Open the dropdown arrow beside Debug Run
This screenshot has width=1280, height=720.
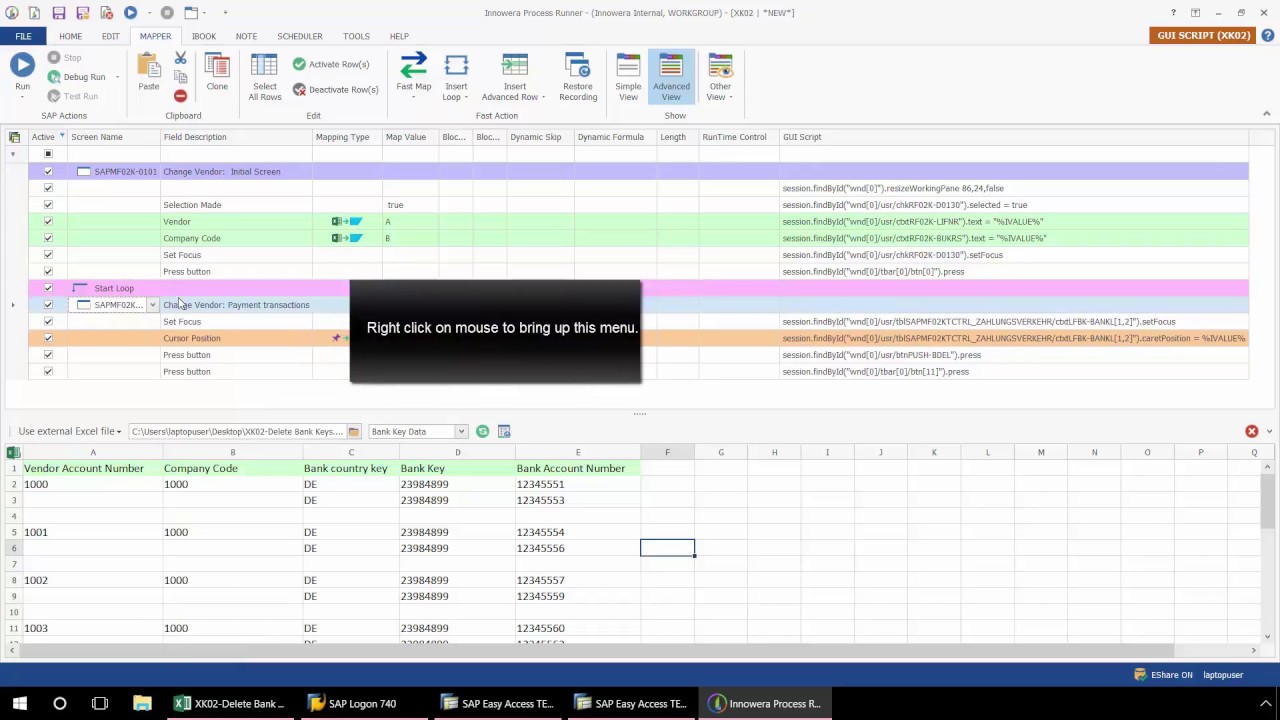[117, 77]
